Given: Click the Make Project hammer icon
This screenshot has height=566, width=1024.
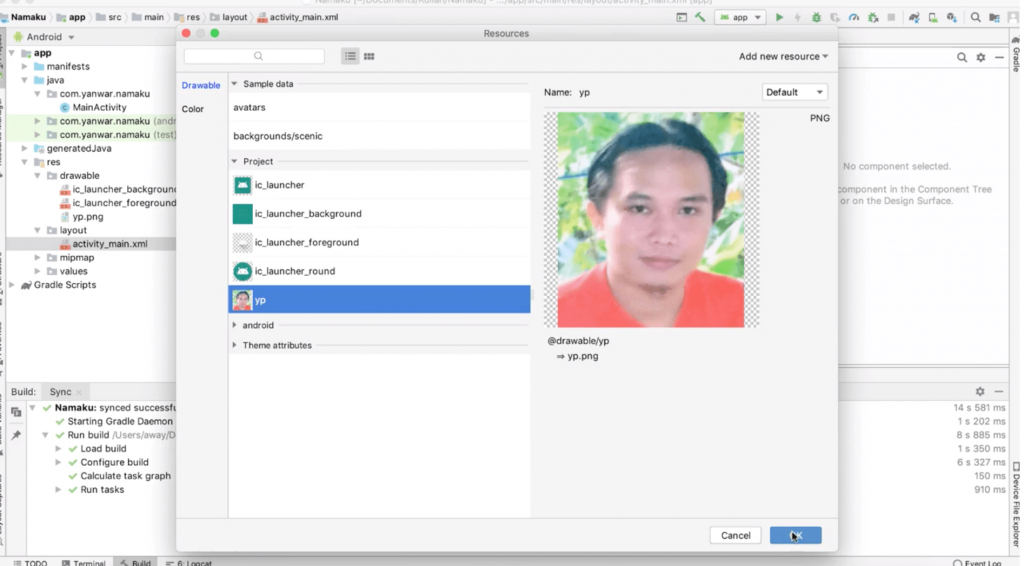Looking at the screenshot, I should click(x=700, y=17).
